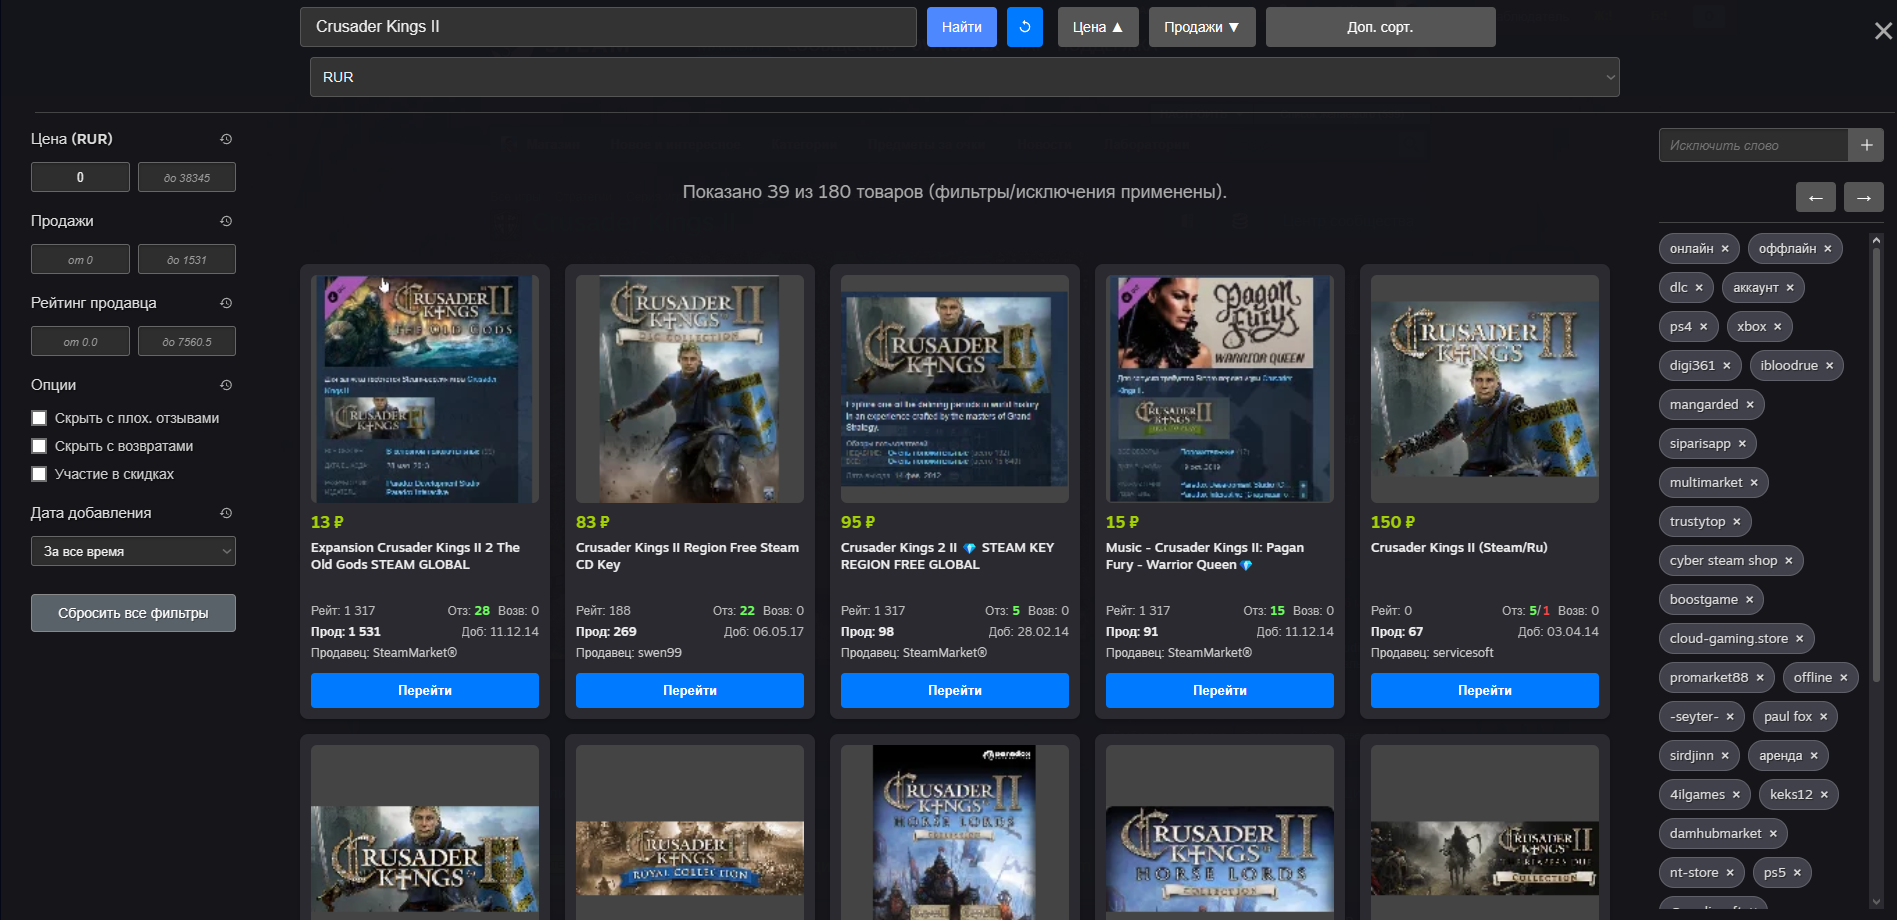This screenshot has width=1897, height=920.
Task: Remove the 'онлайн' exclusion tag
Action: [1725, 249]
